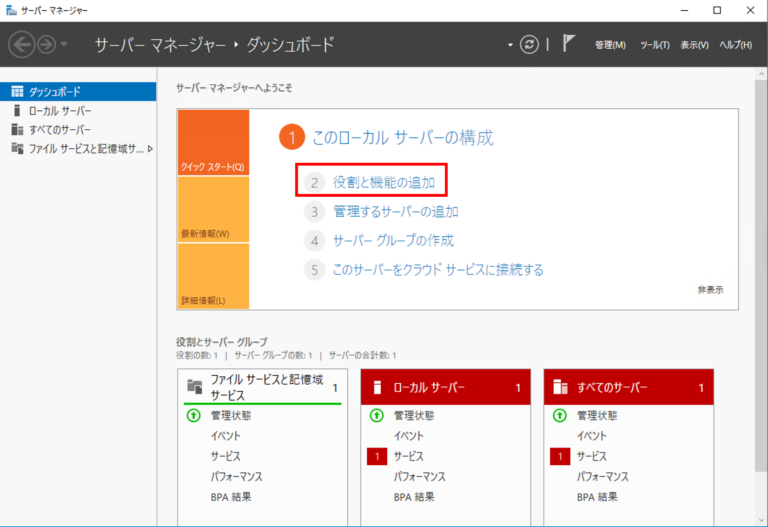Image resolution: width=768 pixels, height=527 pixels.
Task: Open the navigation history dropdown arrow
Action: [64, 45]
